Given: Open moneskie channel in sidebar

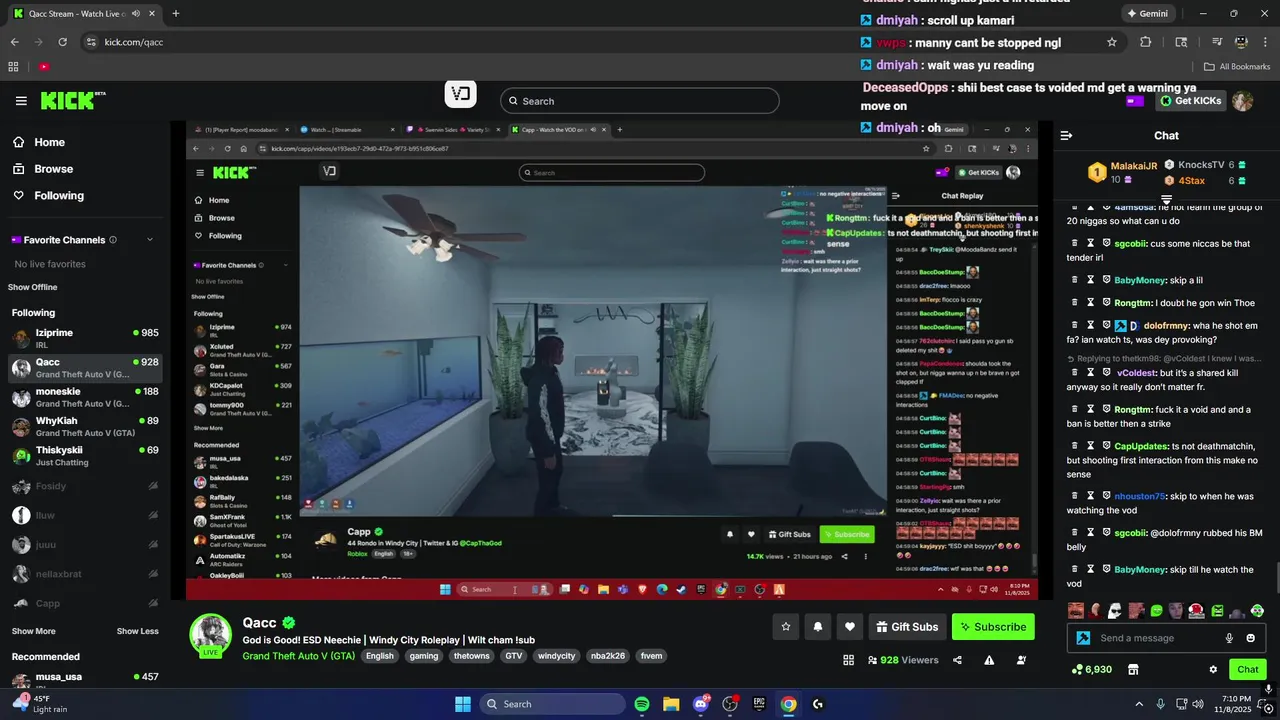Looking at the screenshot, I should (85, 397).
